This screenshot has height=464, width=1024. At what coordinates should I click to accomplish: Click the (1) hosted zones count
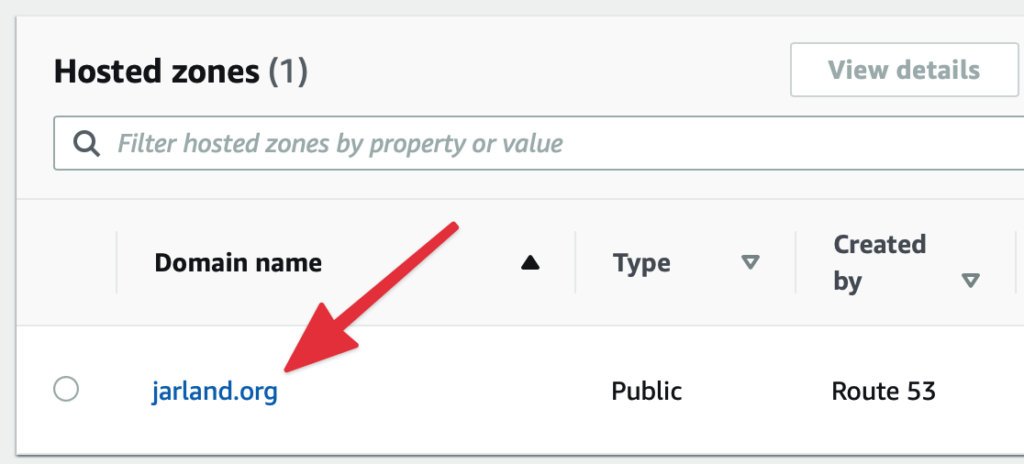coord(288,71)
